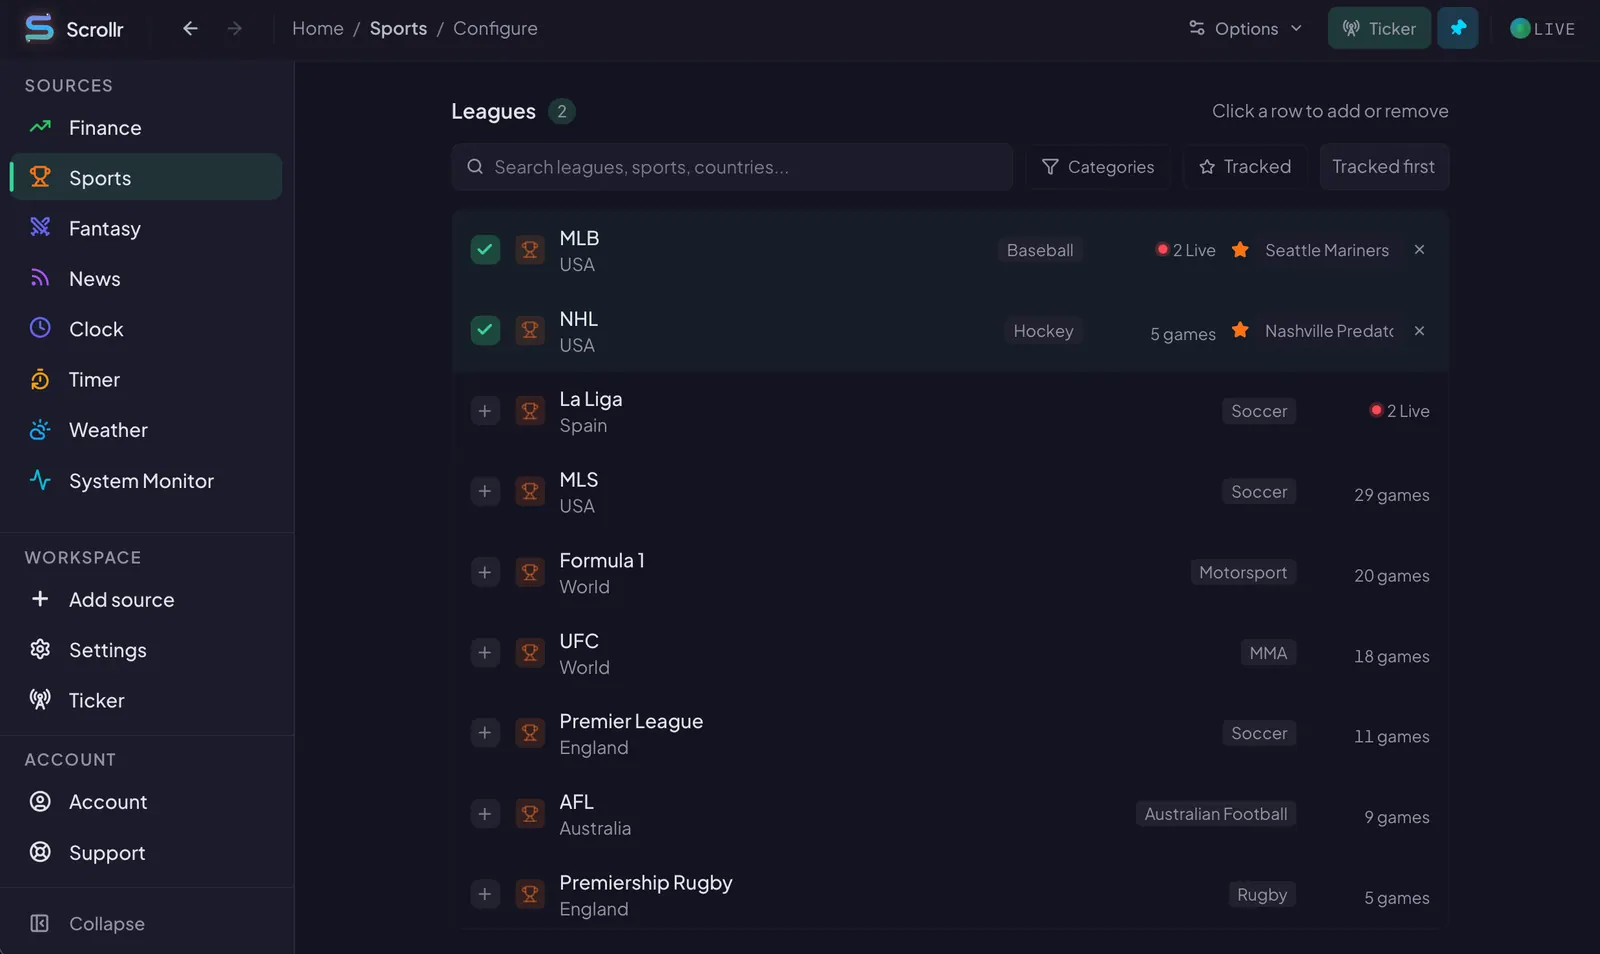
Task: Click the Baseball category tag
Action: point(1040,250)
